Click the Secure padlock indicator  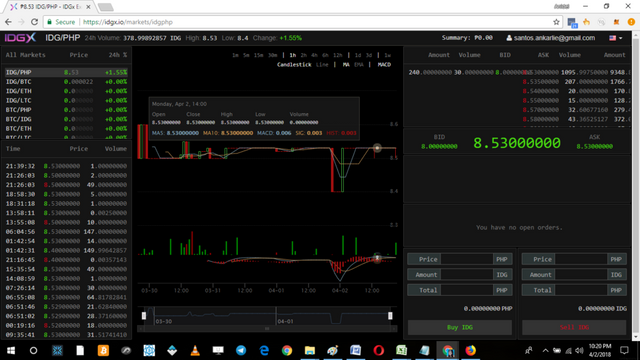coord(61,22)
